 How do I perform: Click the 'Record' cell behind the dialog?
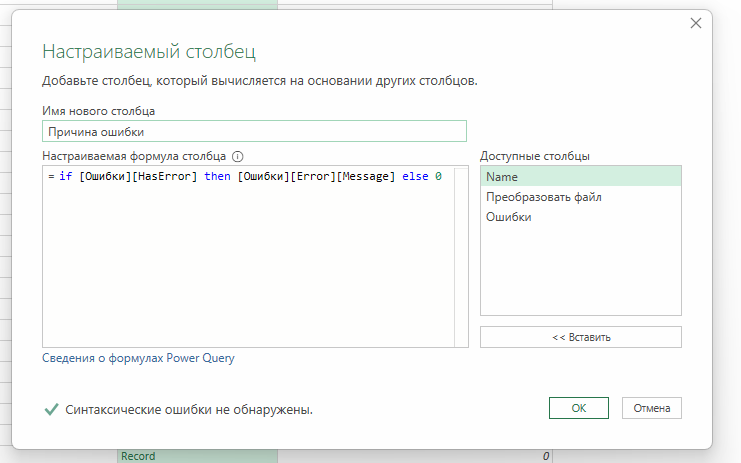(197, 456)
